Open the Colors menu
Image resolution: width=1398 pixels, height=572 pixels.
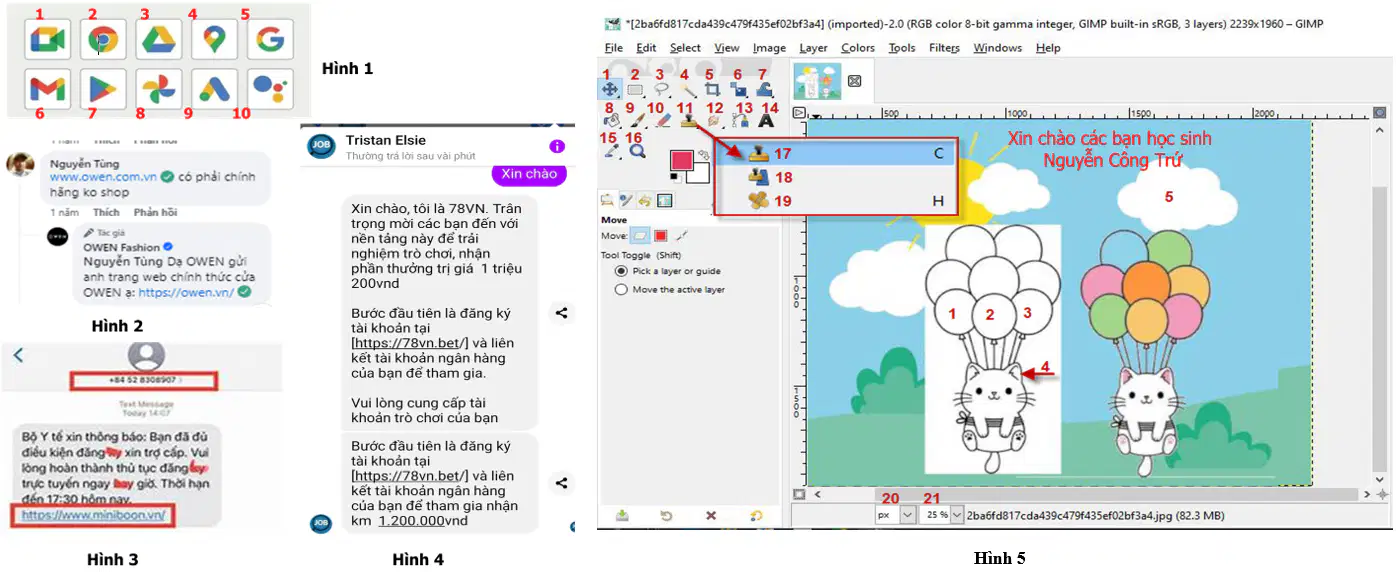pos(858,48)
